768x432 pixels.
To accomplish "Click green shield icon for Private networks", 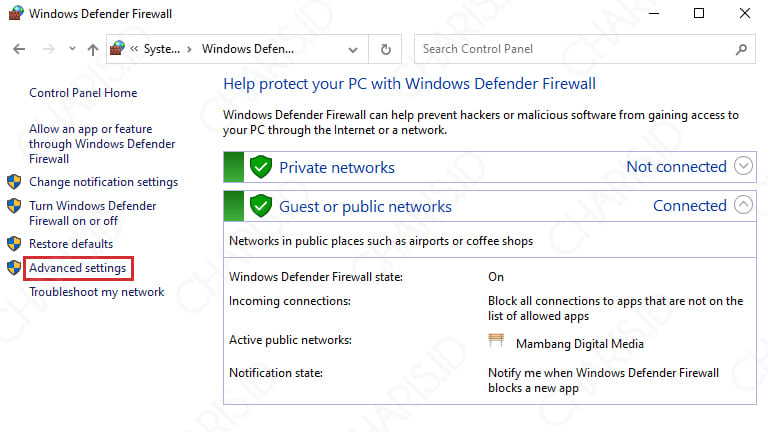I will (x=261, y=167).
